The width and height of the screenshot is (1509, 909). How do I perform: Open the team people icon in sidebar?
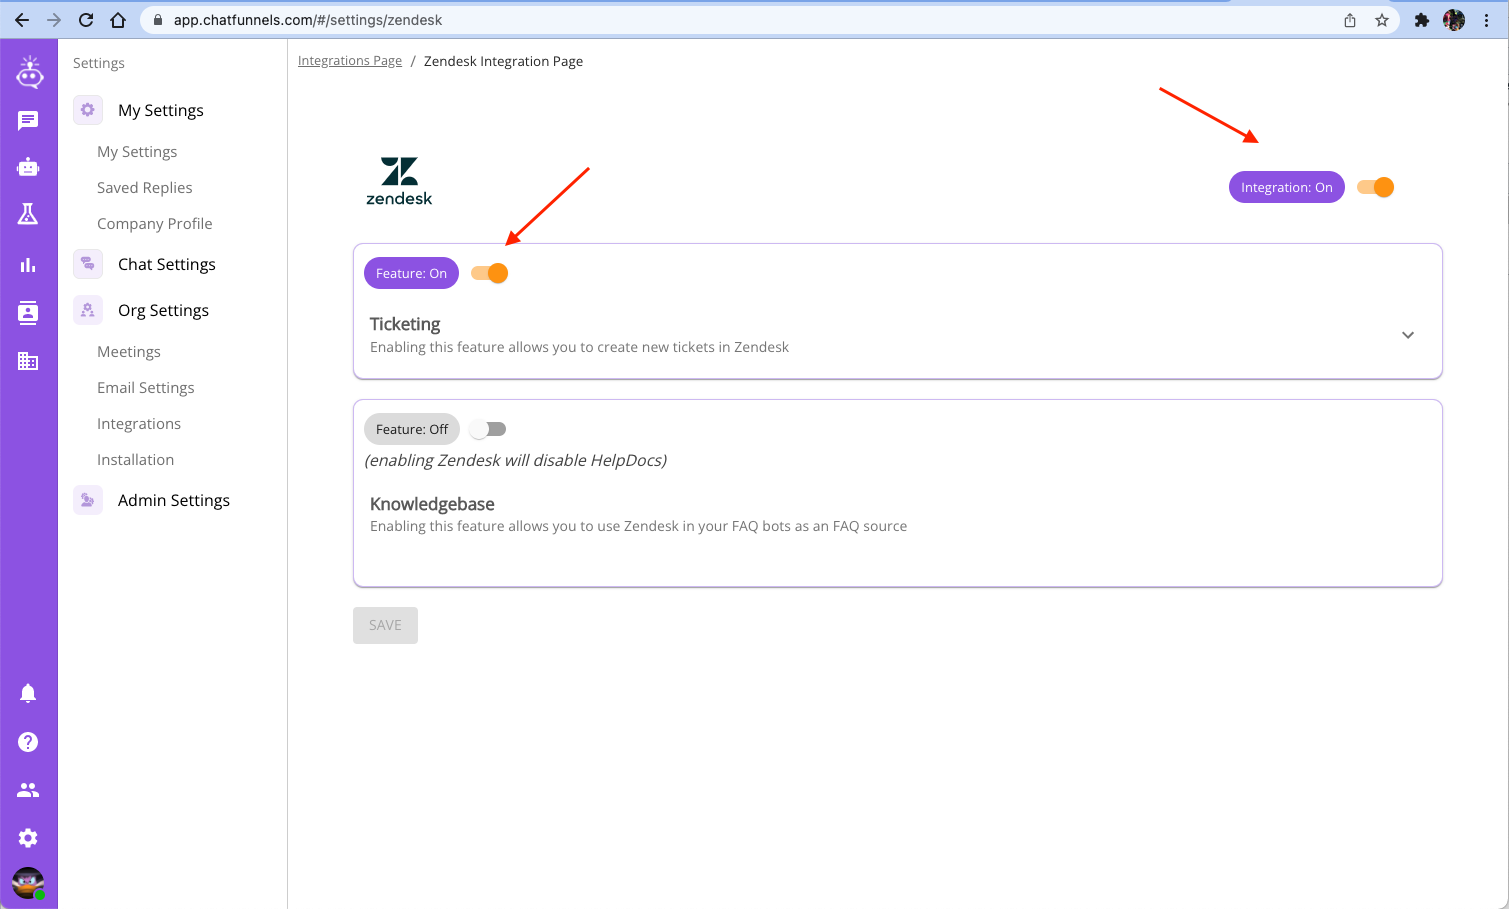click(x=28, y=790)
